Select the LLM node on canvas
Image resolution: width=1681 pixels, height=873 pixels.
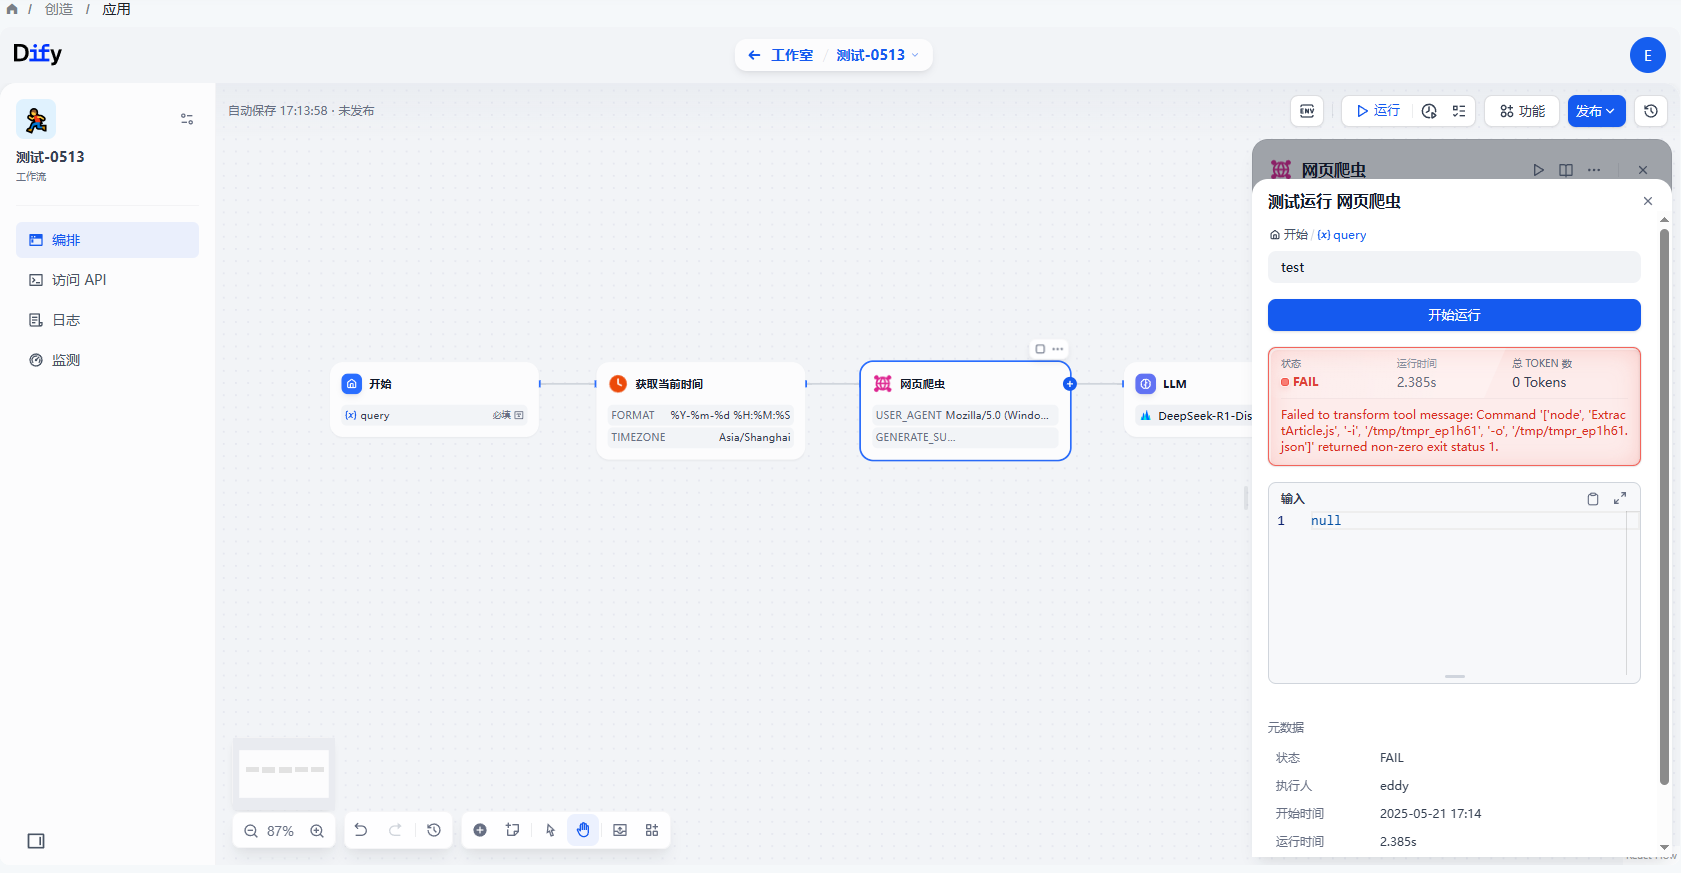[x=1190, y=399]
